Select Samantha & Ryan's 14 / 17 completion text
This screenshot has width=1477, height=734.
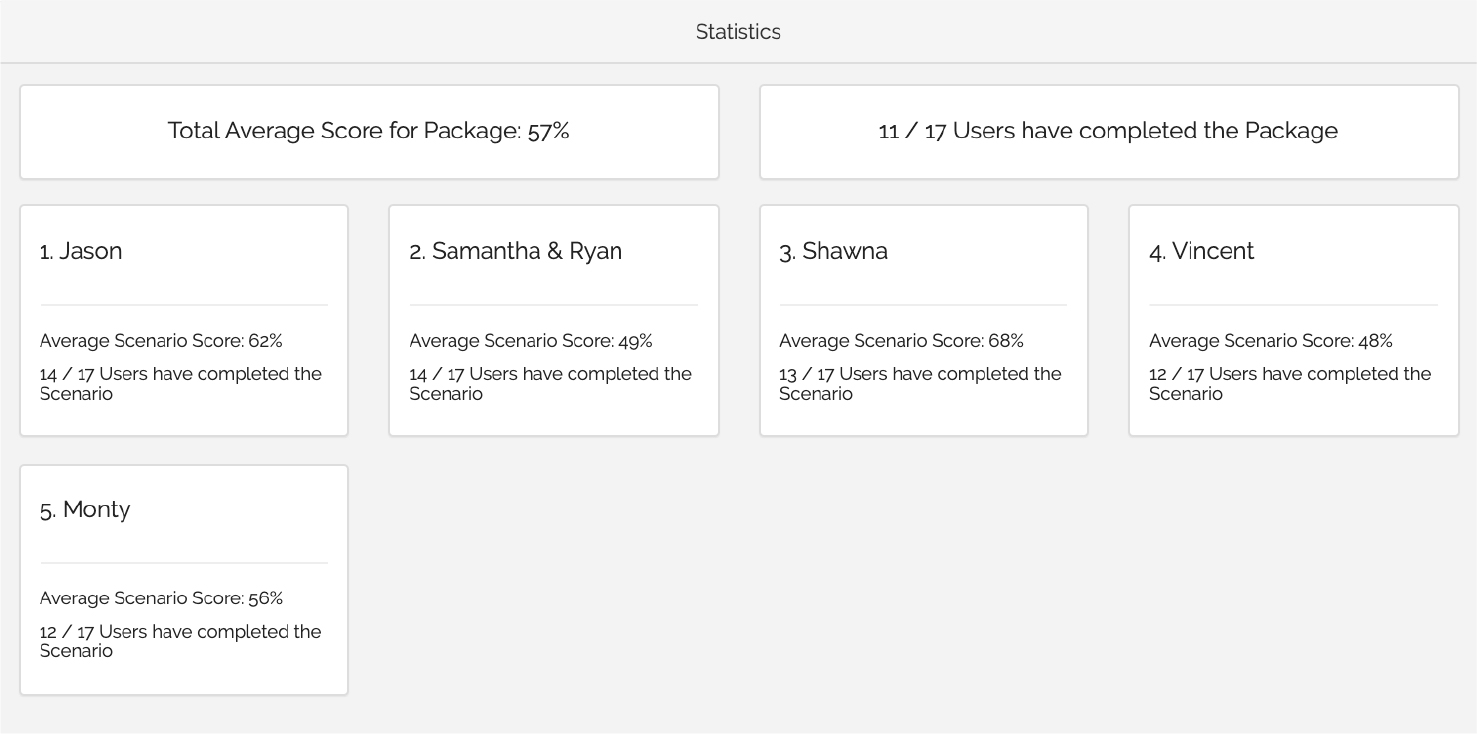[x=550, y=383]
